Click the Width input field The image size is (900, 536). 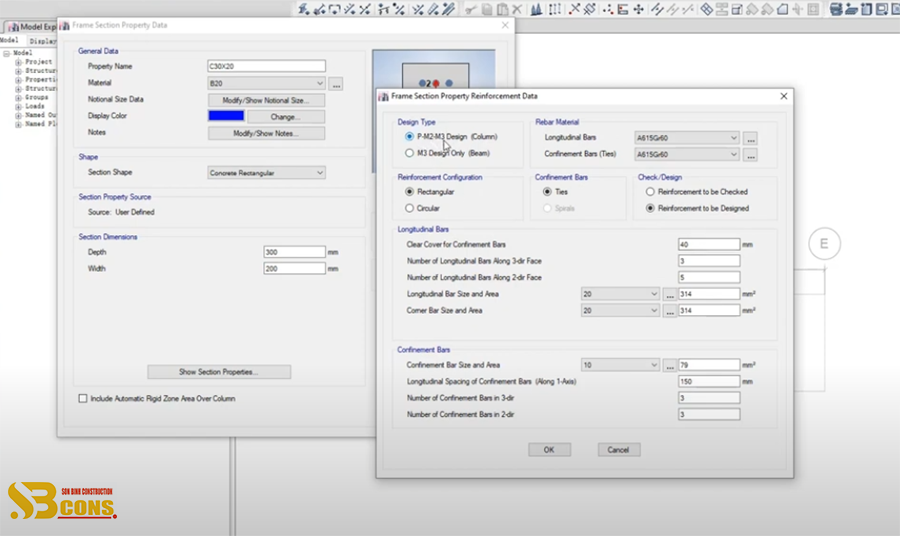pyautogui.click(x=294, y=269)
